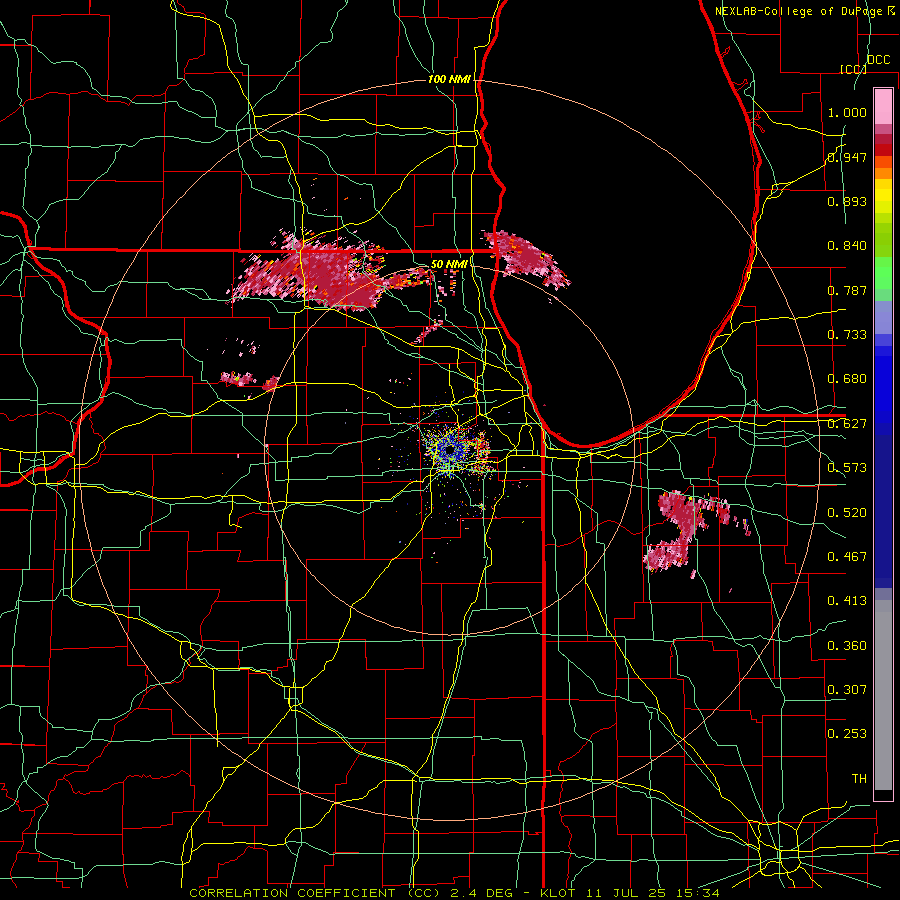Select the 0.893 scale value

point(847,201)
